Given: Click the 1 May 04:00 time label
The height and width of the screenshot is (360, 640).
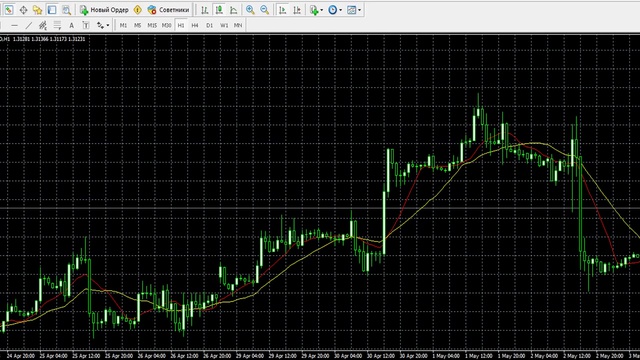Looking at the screenshot, I should click(x=446, y=356).
